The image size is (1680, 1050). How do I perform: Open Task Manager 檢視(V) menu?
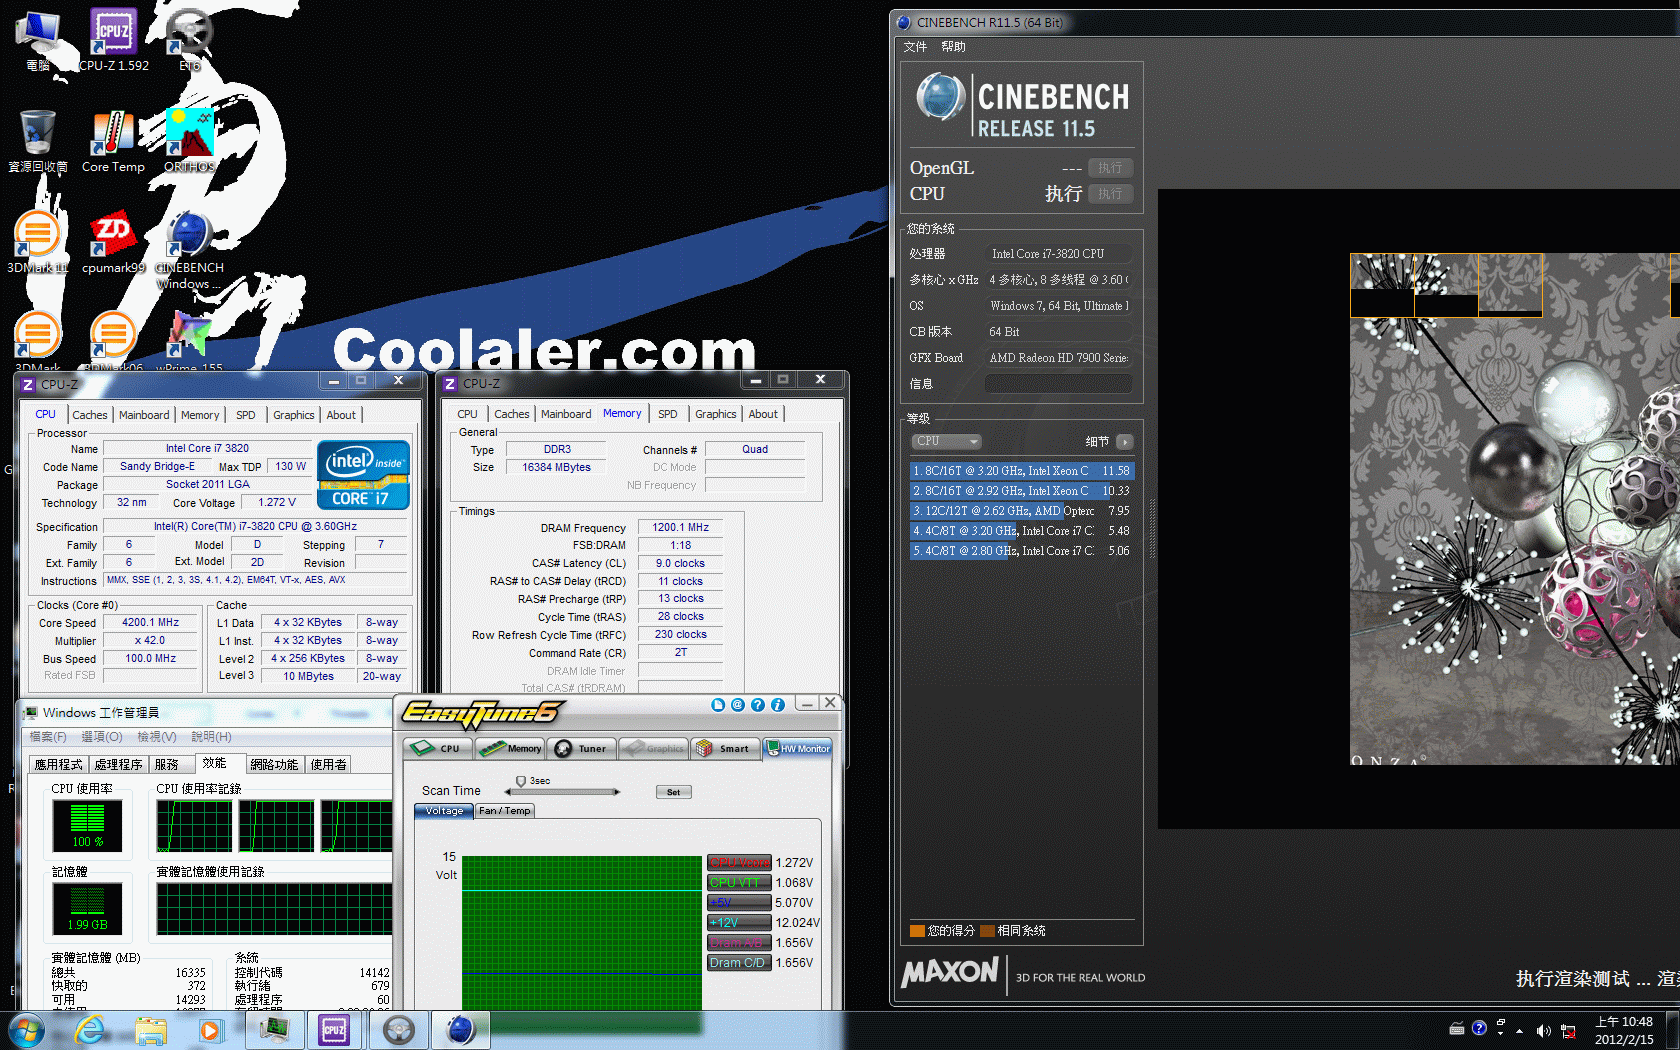point(156,737)
